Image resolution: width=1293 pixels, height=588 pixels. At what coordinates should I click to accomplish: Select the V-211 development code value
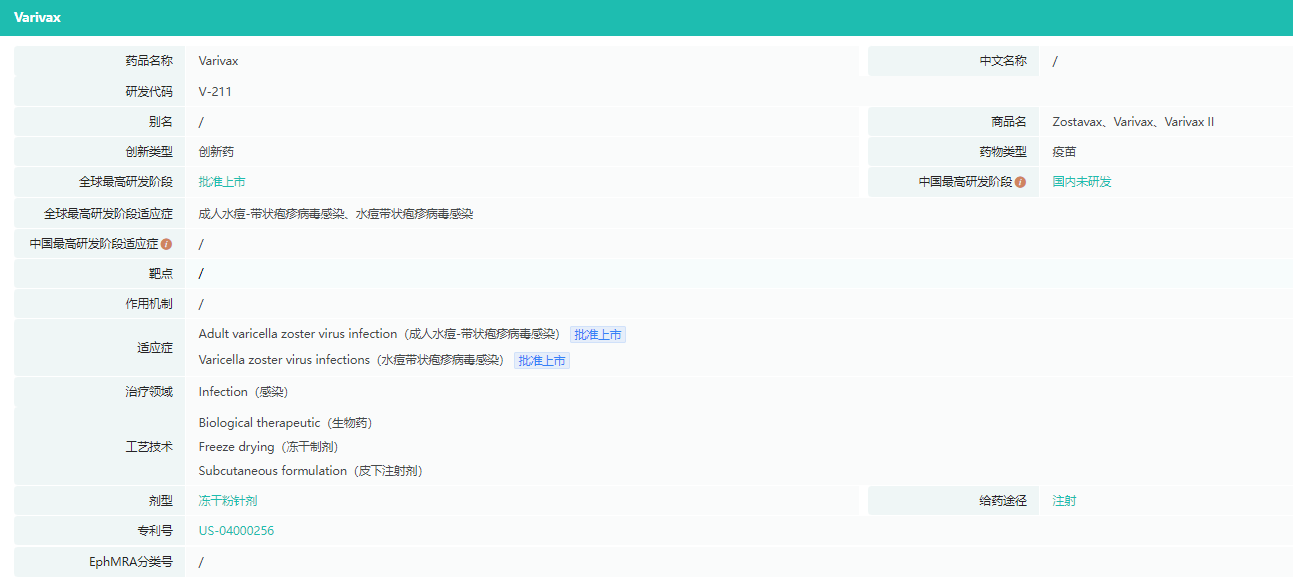click(x=215, y=92)
